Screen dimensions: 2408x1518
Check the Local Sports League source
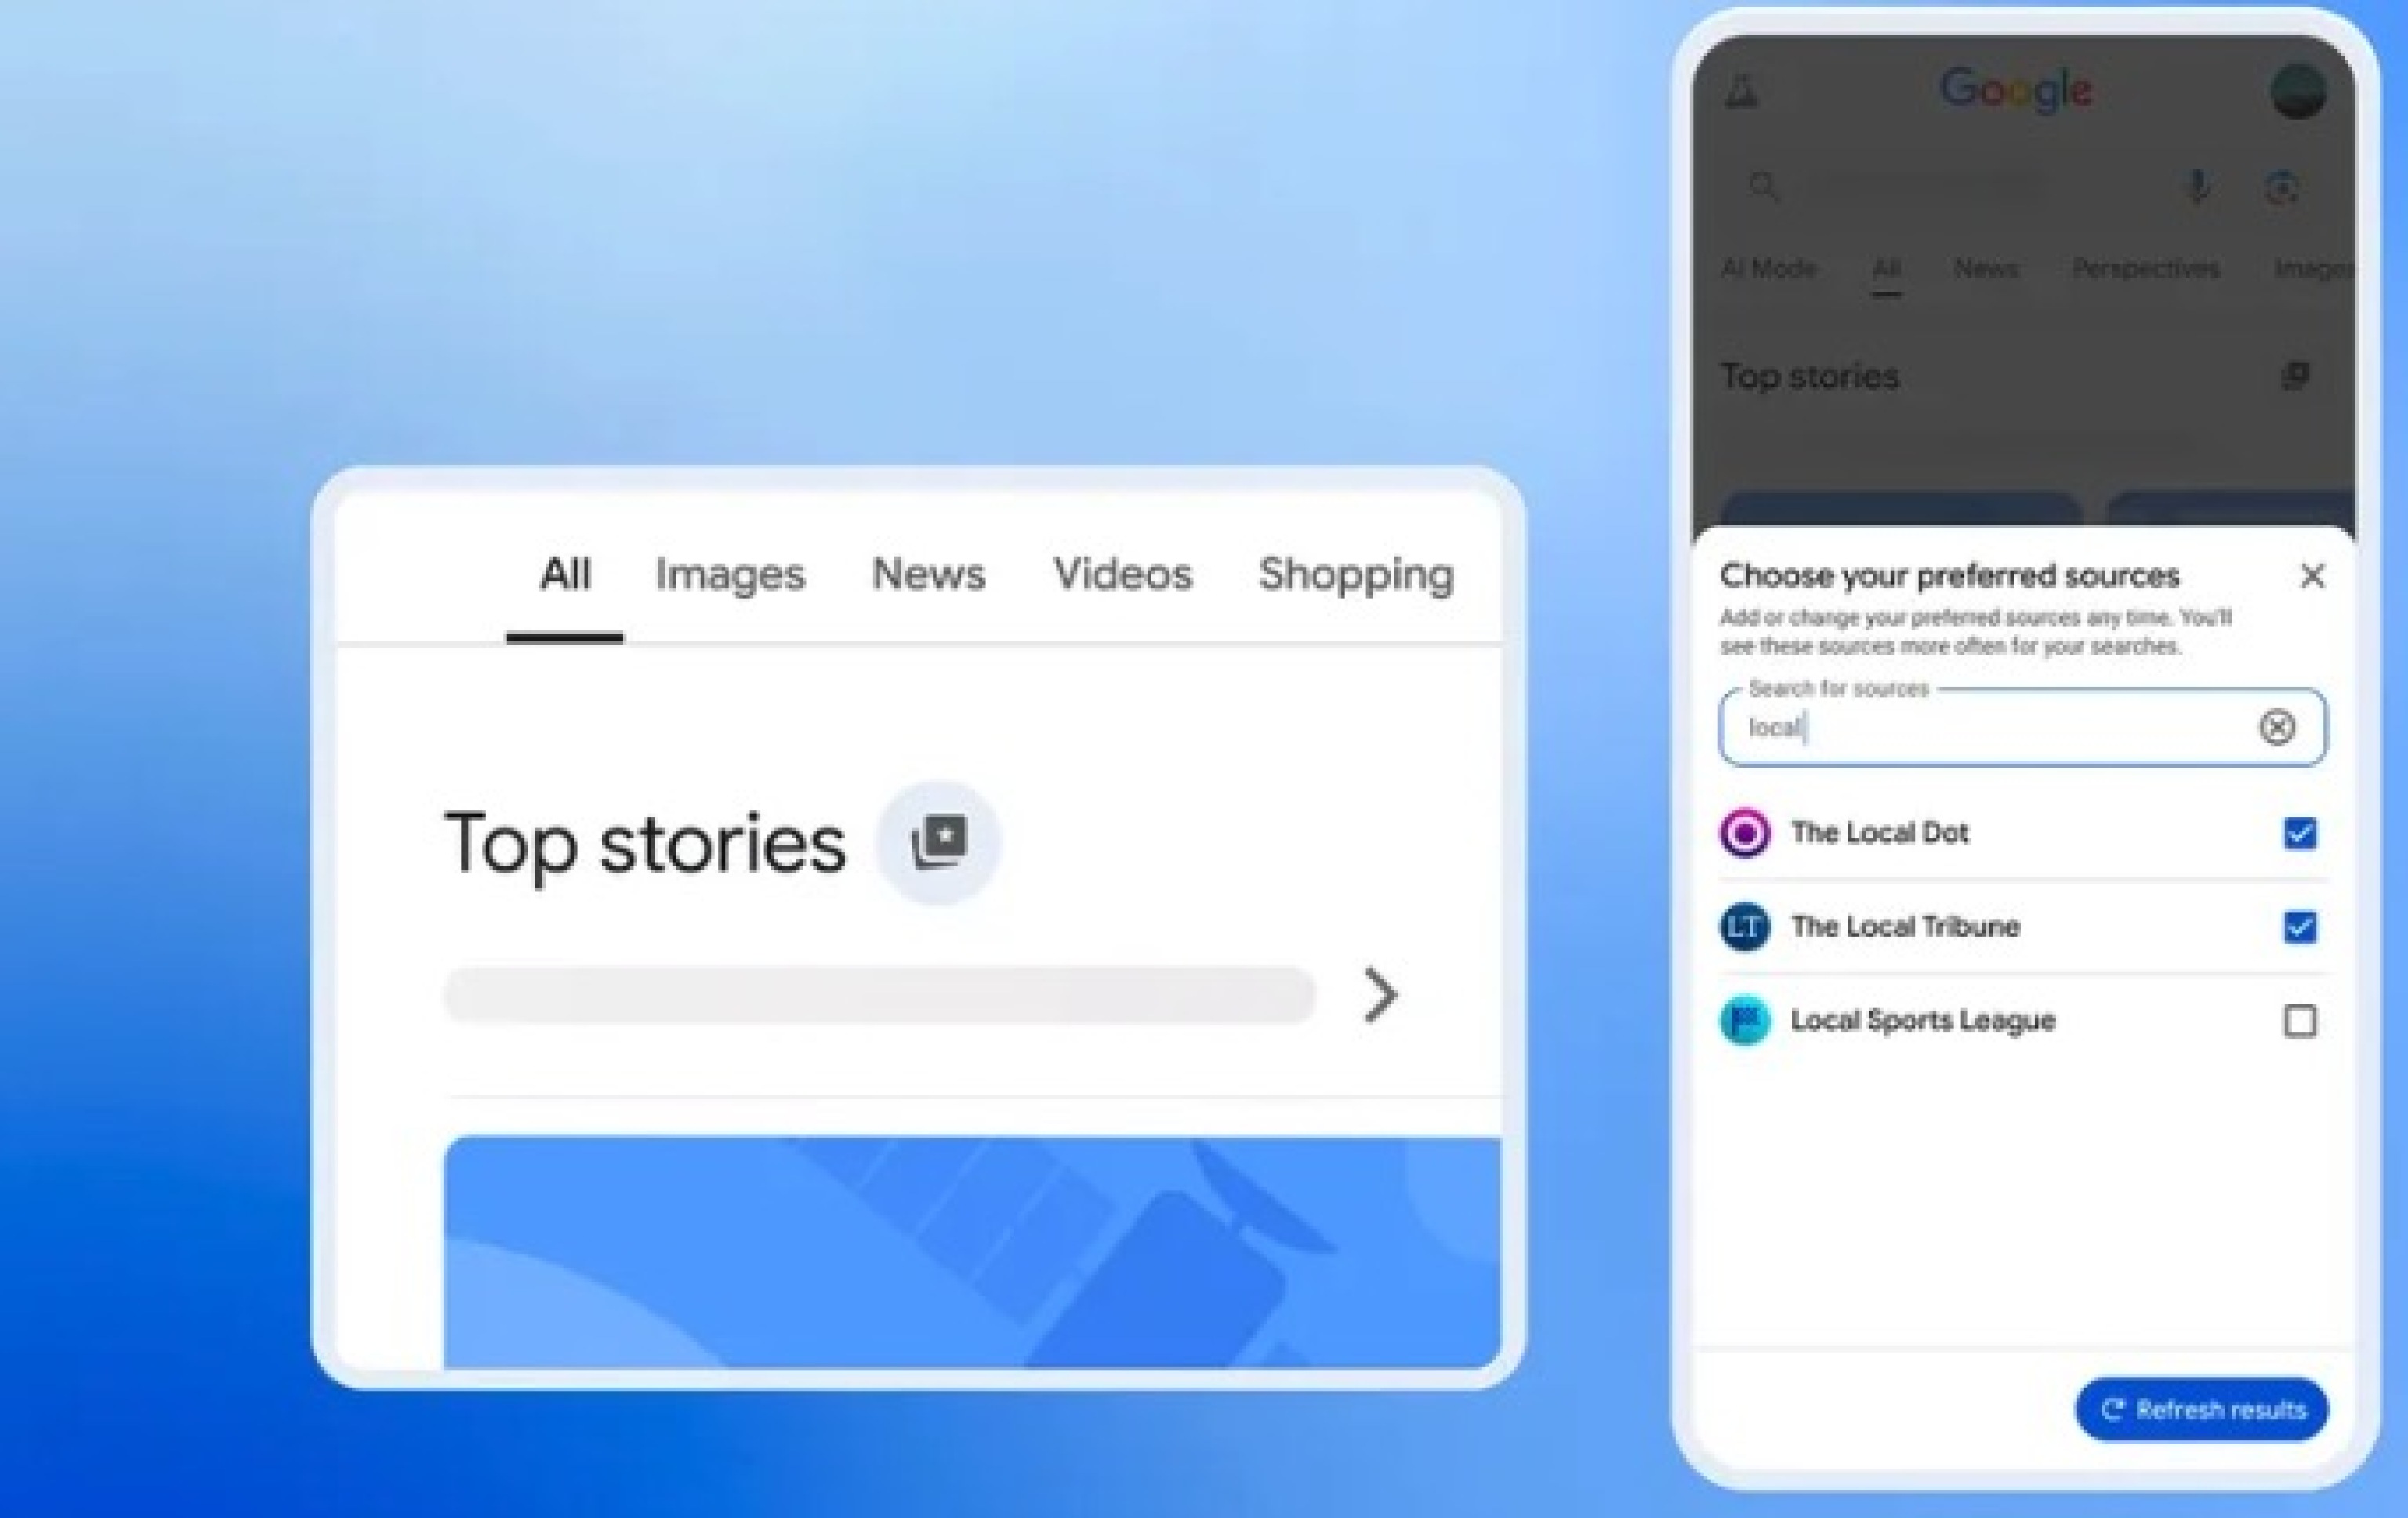click(x=2299, y=1021)
